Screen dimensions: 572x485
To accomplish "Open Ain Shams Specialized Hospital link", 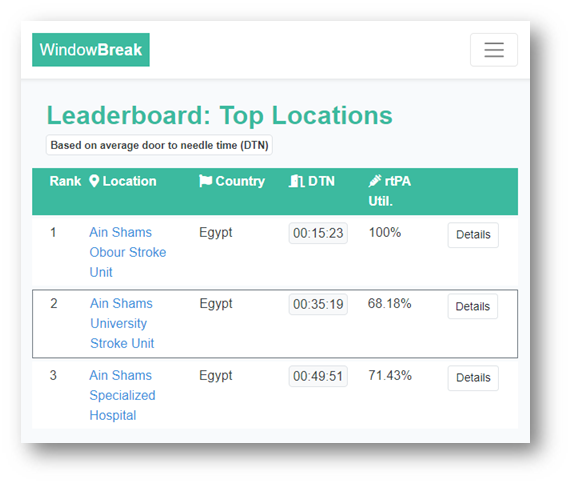I will pyautogui.click(x=123, y=395).
